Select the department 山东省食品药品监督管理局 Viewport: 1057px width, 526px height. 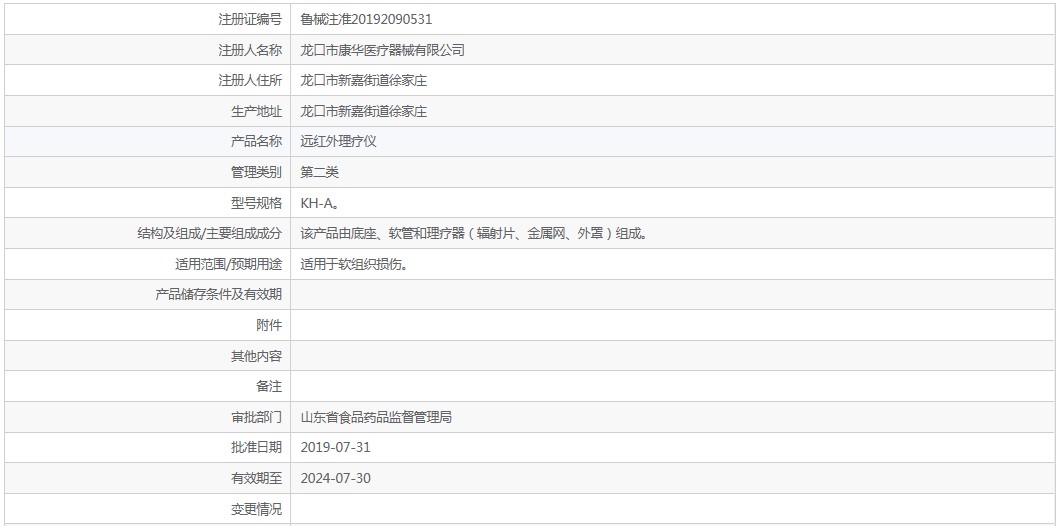point(376,417)
